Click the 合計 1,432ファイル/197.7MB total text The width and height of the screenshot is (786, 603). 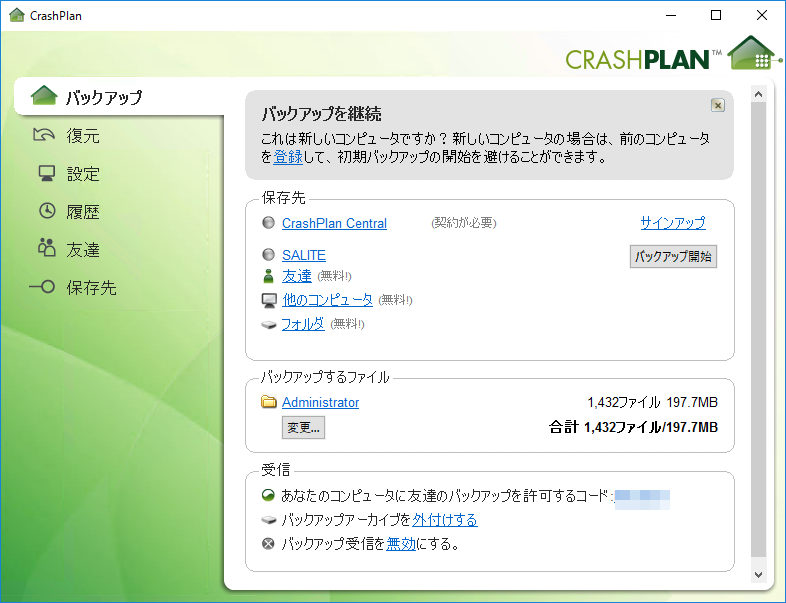633,427
